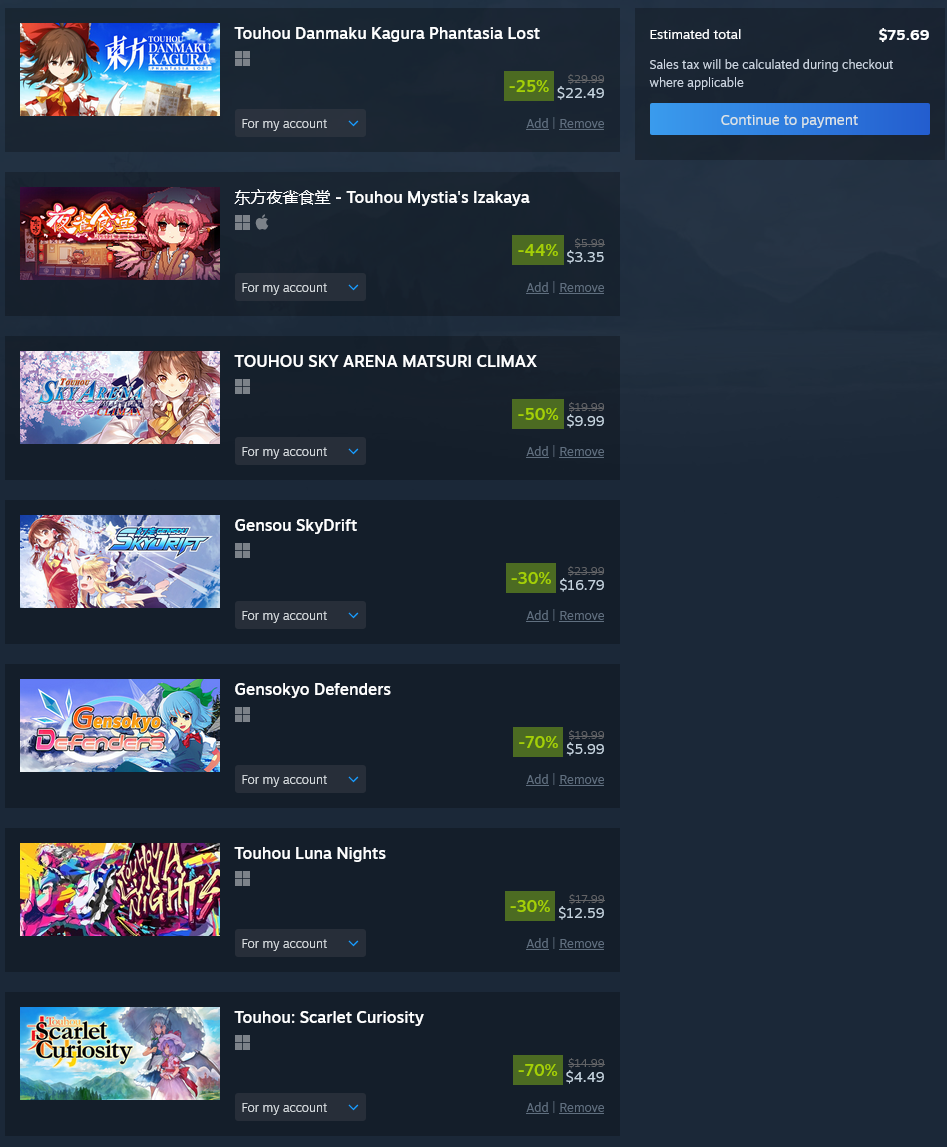The width and height of the screenshot is (947, 1147).
Task: Click the Apple icon under Mystia's Izakaya
Action: (x=262, y=222)
